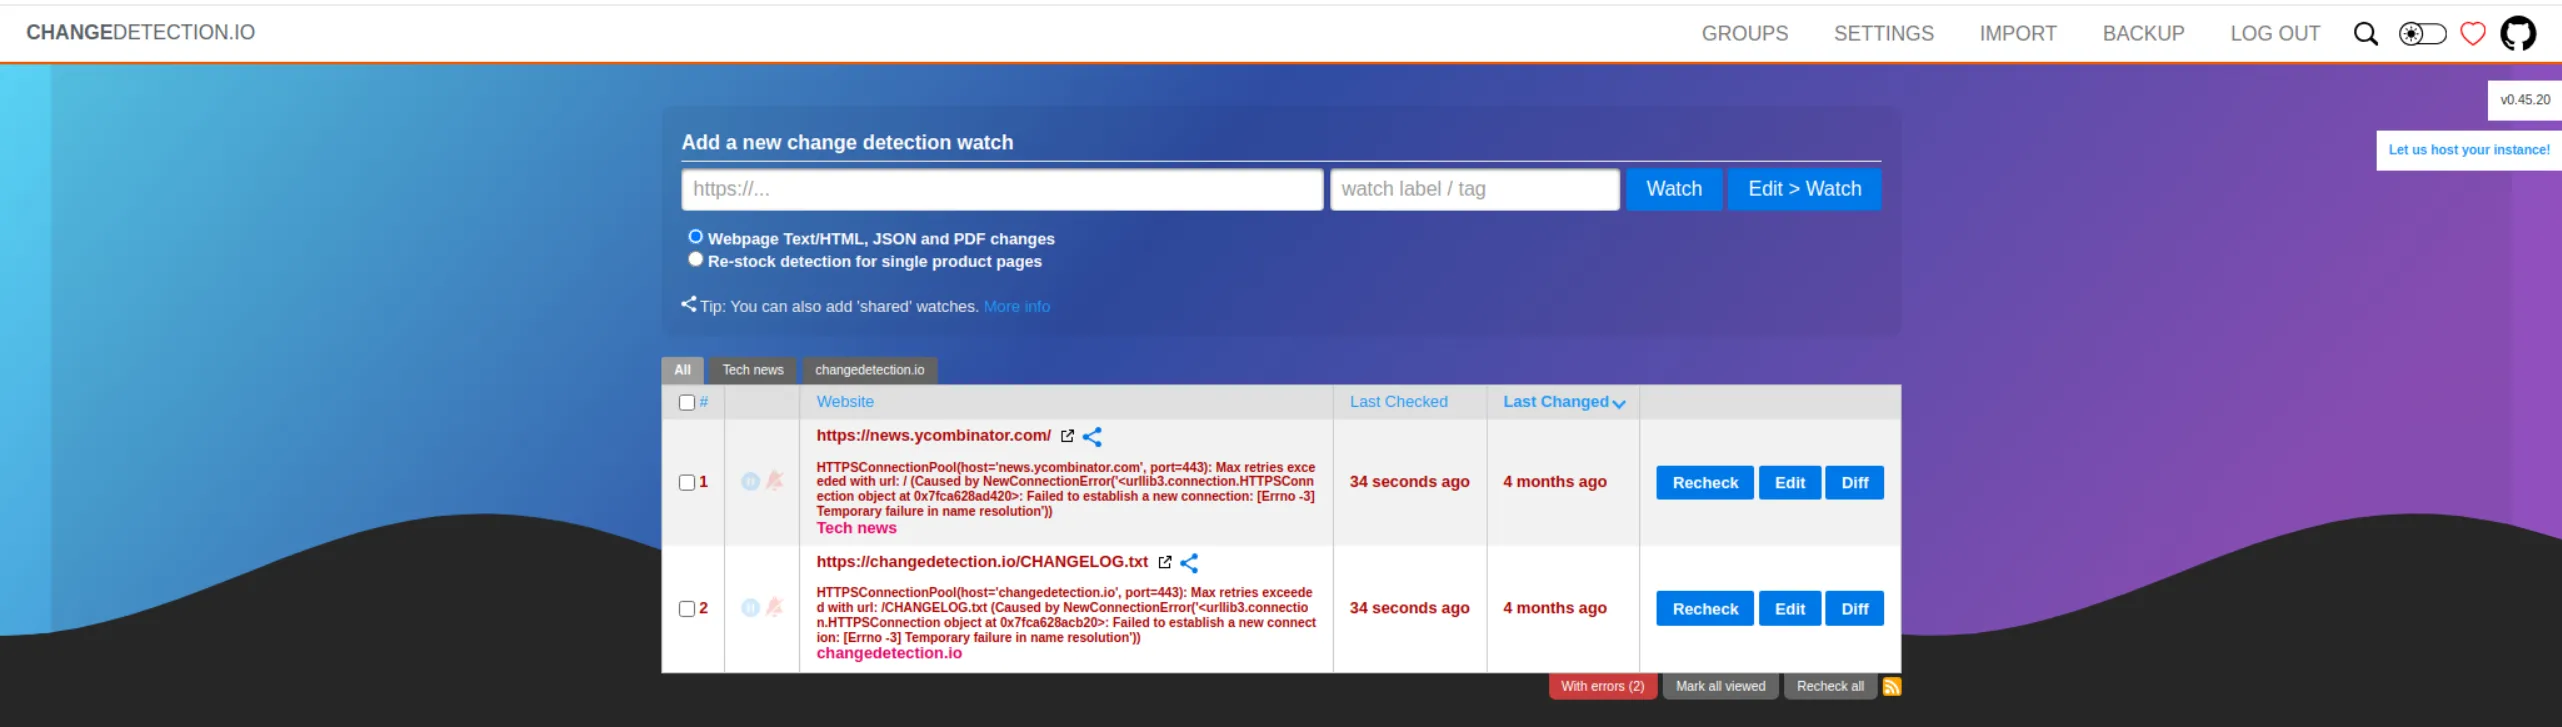
Task: Click the Watch button
Action: 1674,189
